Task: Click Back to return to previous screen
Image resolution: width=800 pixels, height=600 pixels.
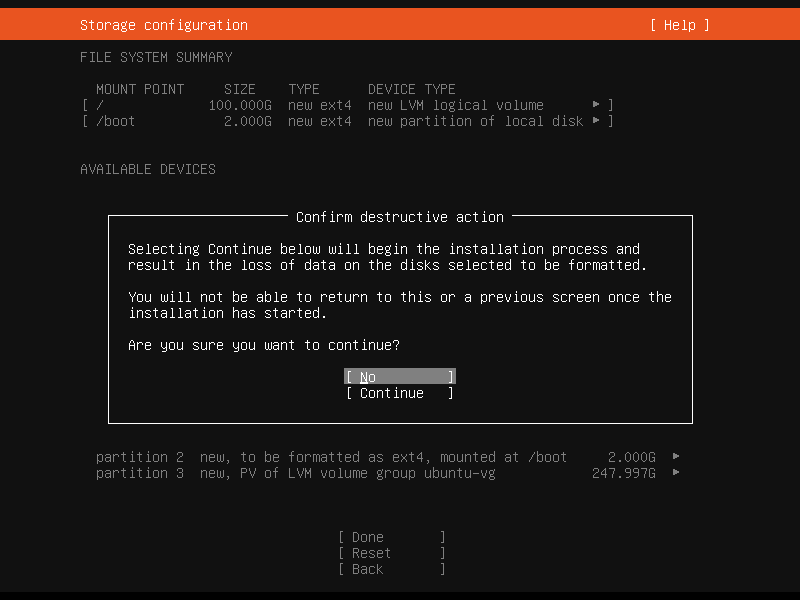Action: [x=391, y=569]
